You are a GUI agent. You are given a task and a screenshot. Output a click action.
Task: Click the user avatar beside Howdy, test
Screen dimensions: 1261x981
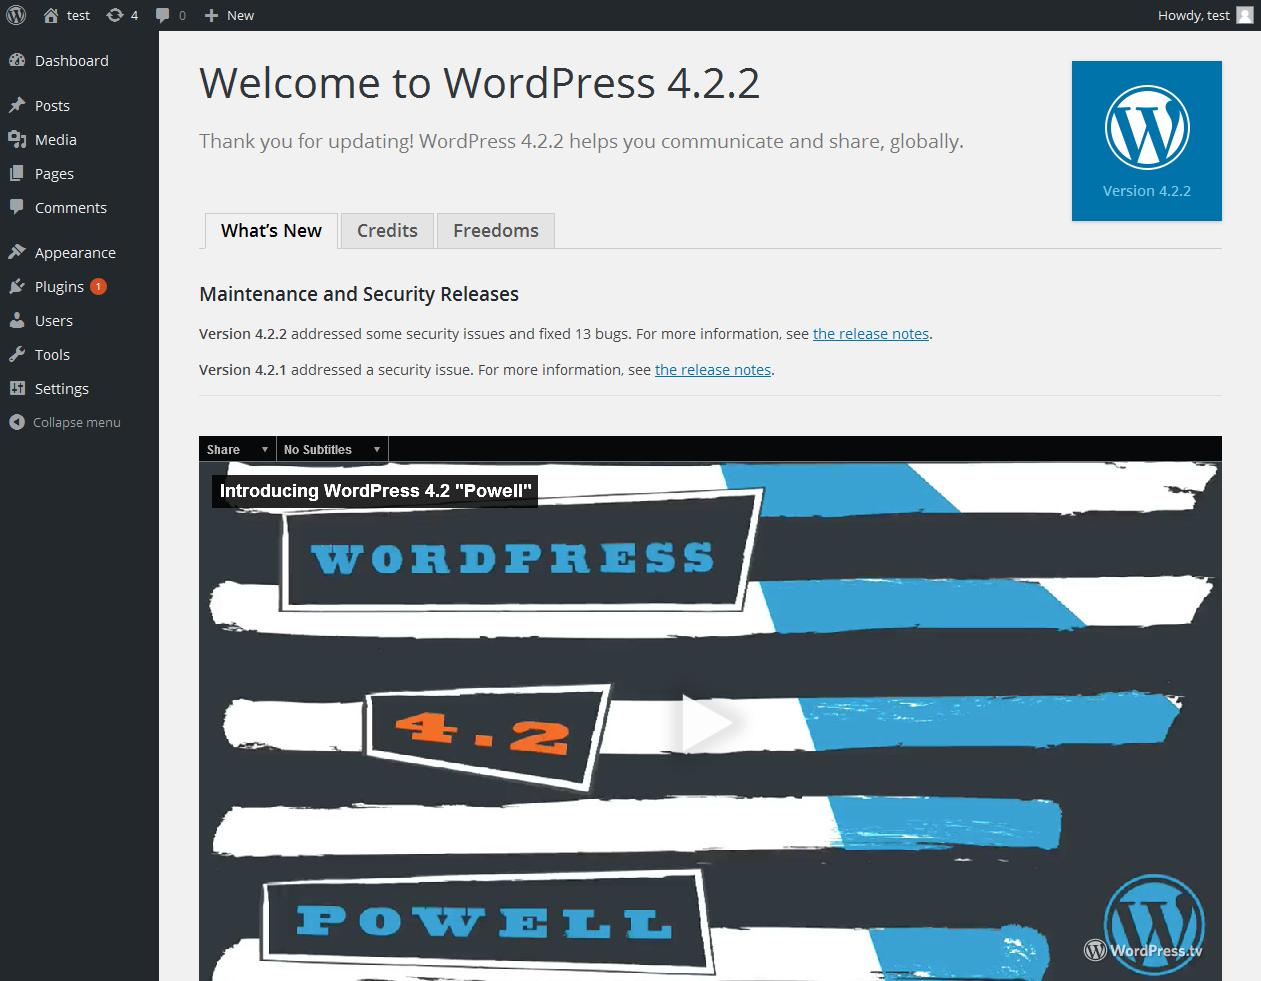[1245, 15]
